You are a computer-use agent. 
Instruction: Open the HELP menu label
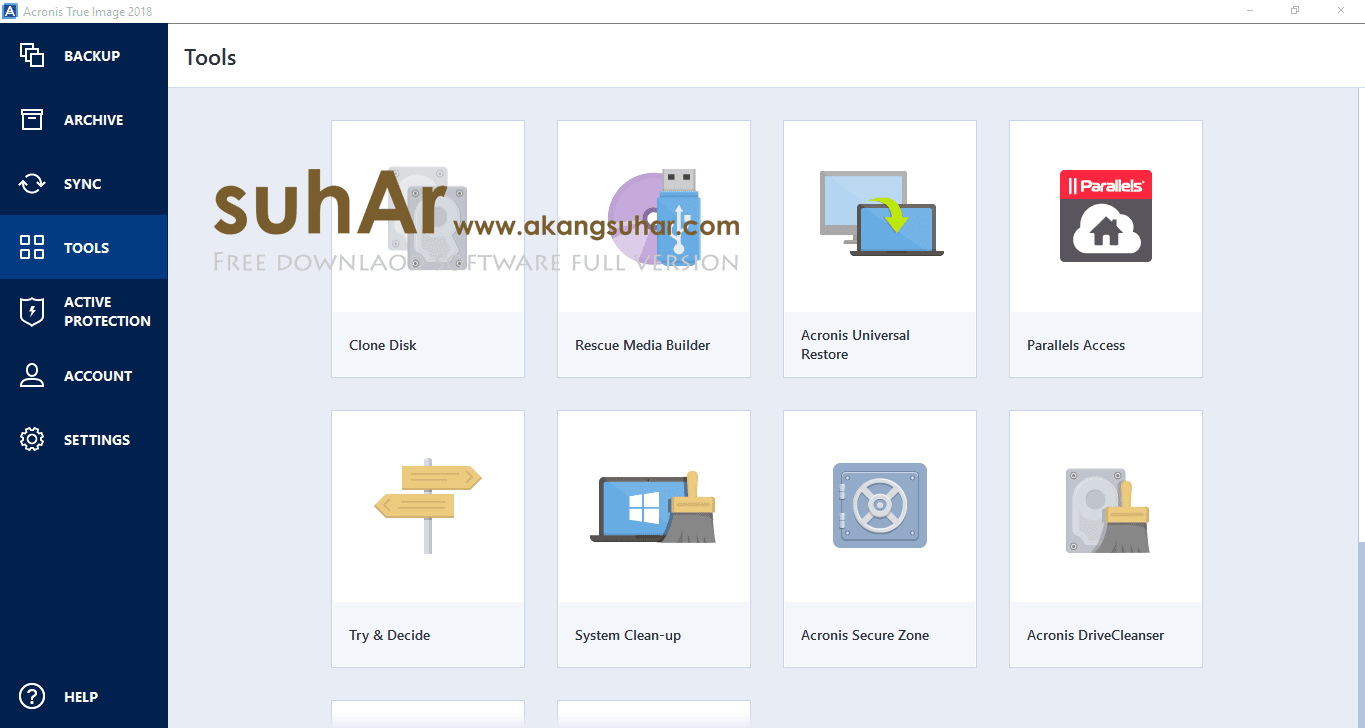81,697
